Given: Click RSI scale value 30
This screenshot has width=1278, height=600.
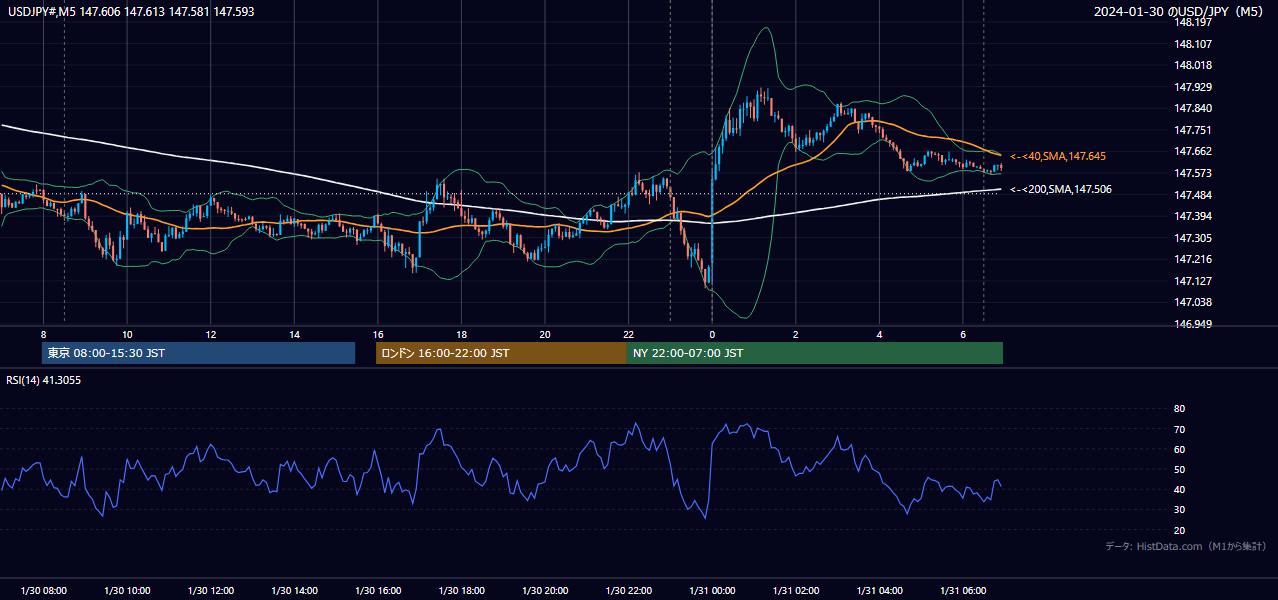Looking at the screenshot, I should pyautogui.click(x=1180, y=510).
